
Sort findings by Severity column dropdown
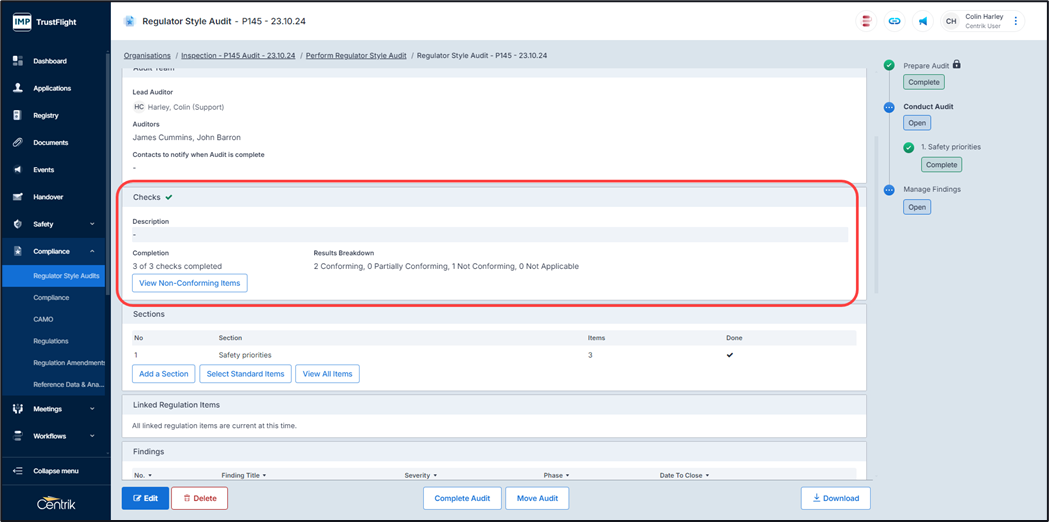coord(420,476)
